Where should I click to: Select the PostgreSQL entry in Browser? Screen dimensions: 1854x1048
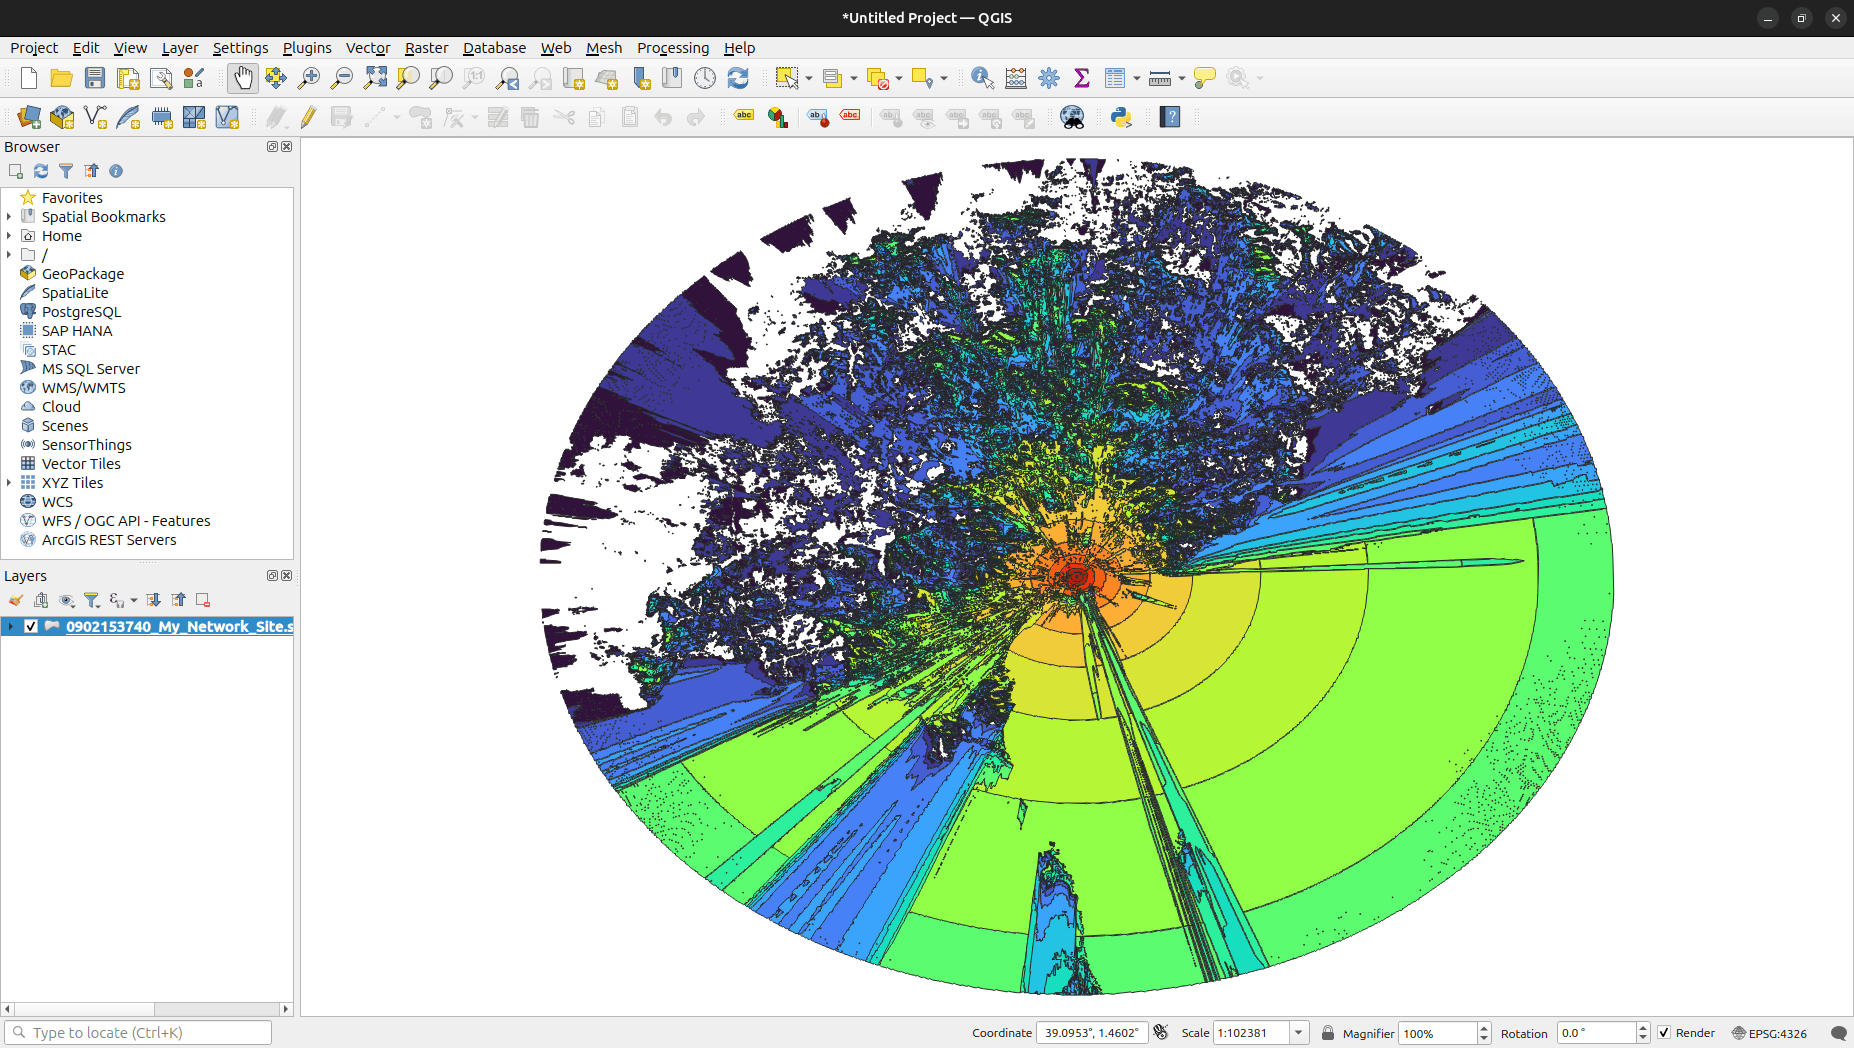tap(81, 312)
